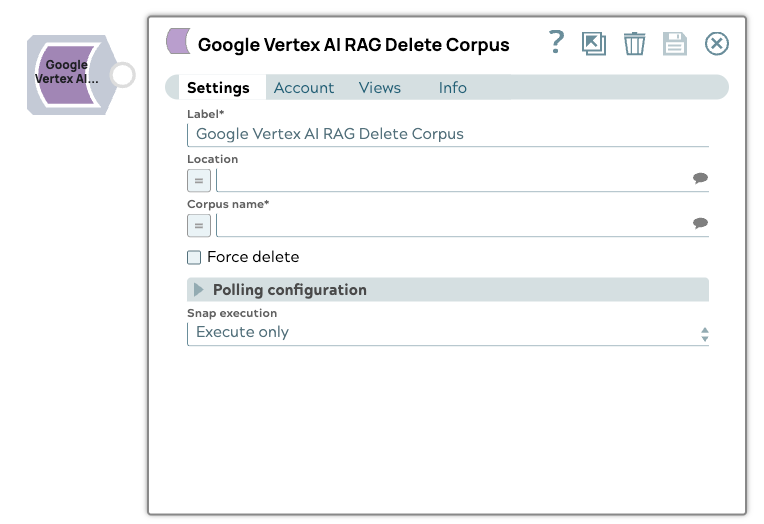The width and height of the screenshot is (764, 524).
Task: Open suggestions bubble for Corpus name
Action: (700, 224)
